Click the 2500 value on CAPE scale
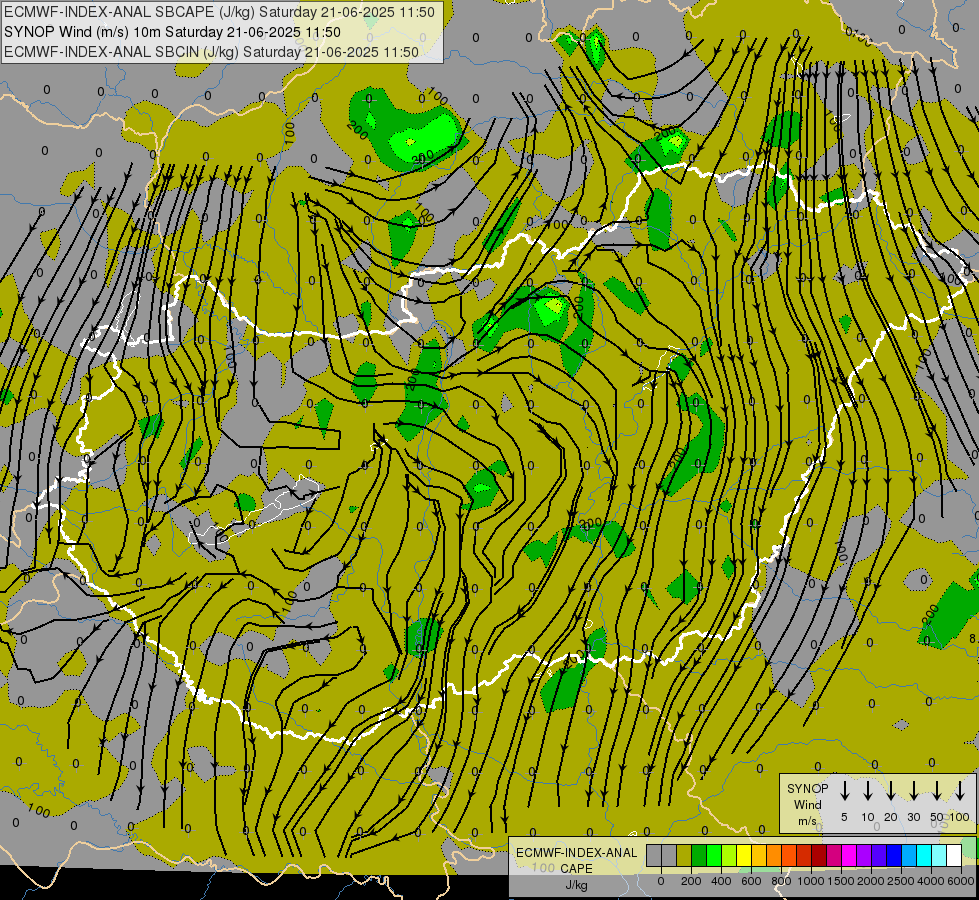The height and width of the screenshot is (900, 979). 901,881
